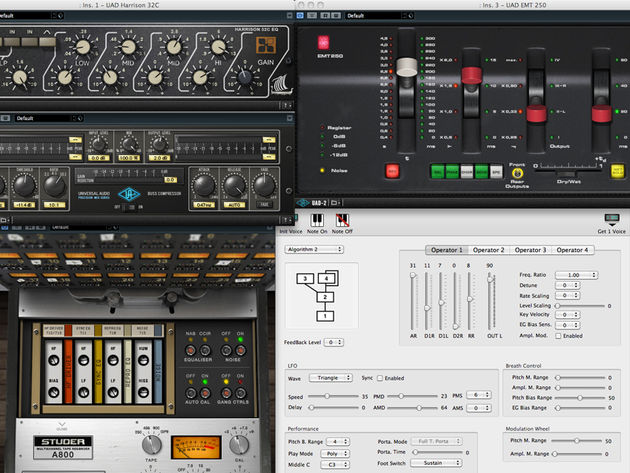Toggle the Equaliser CCIR button on Studer
Image resolution: width=630 pixels, height=473 pixels.
(205, 350)
